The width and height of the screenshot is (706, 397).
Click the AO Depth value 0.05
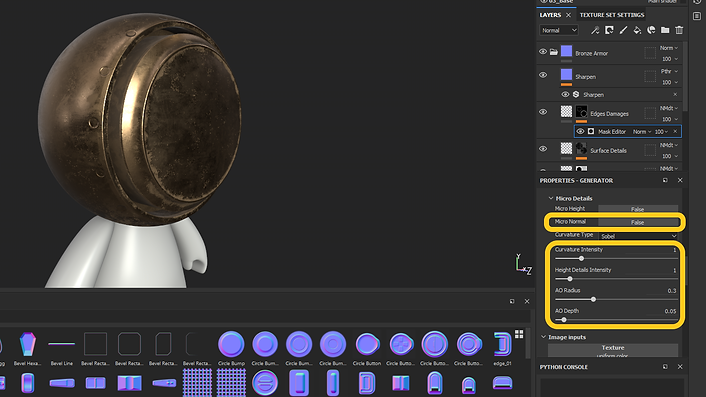670,311
